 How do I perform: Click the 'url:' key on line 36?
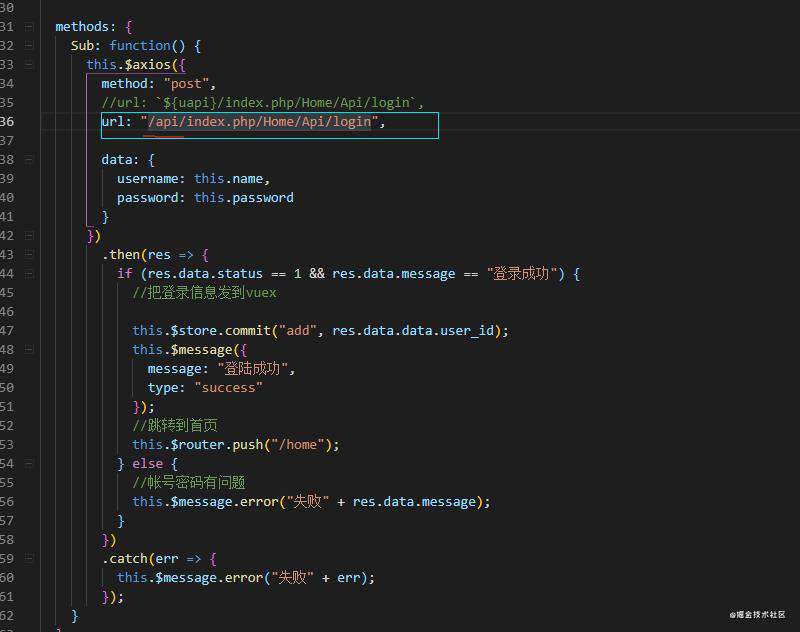(x=116, y=121)
